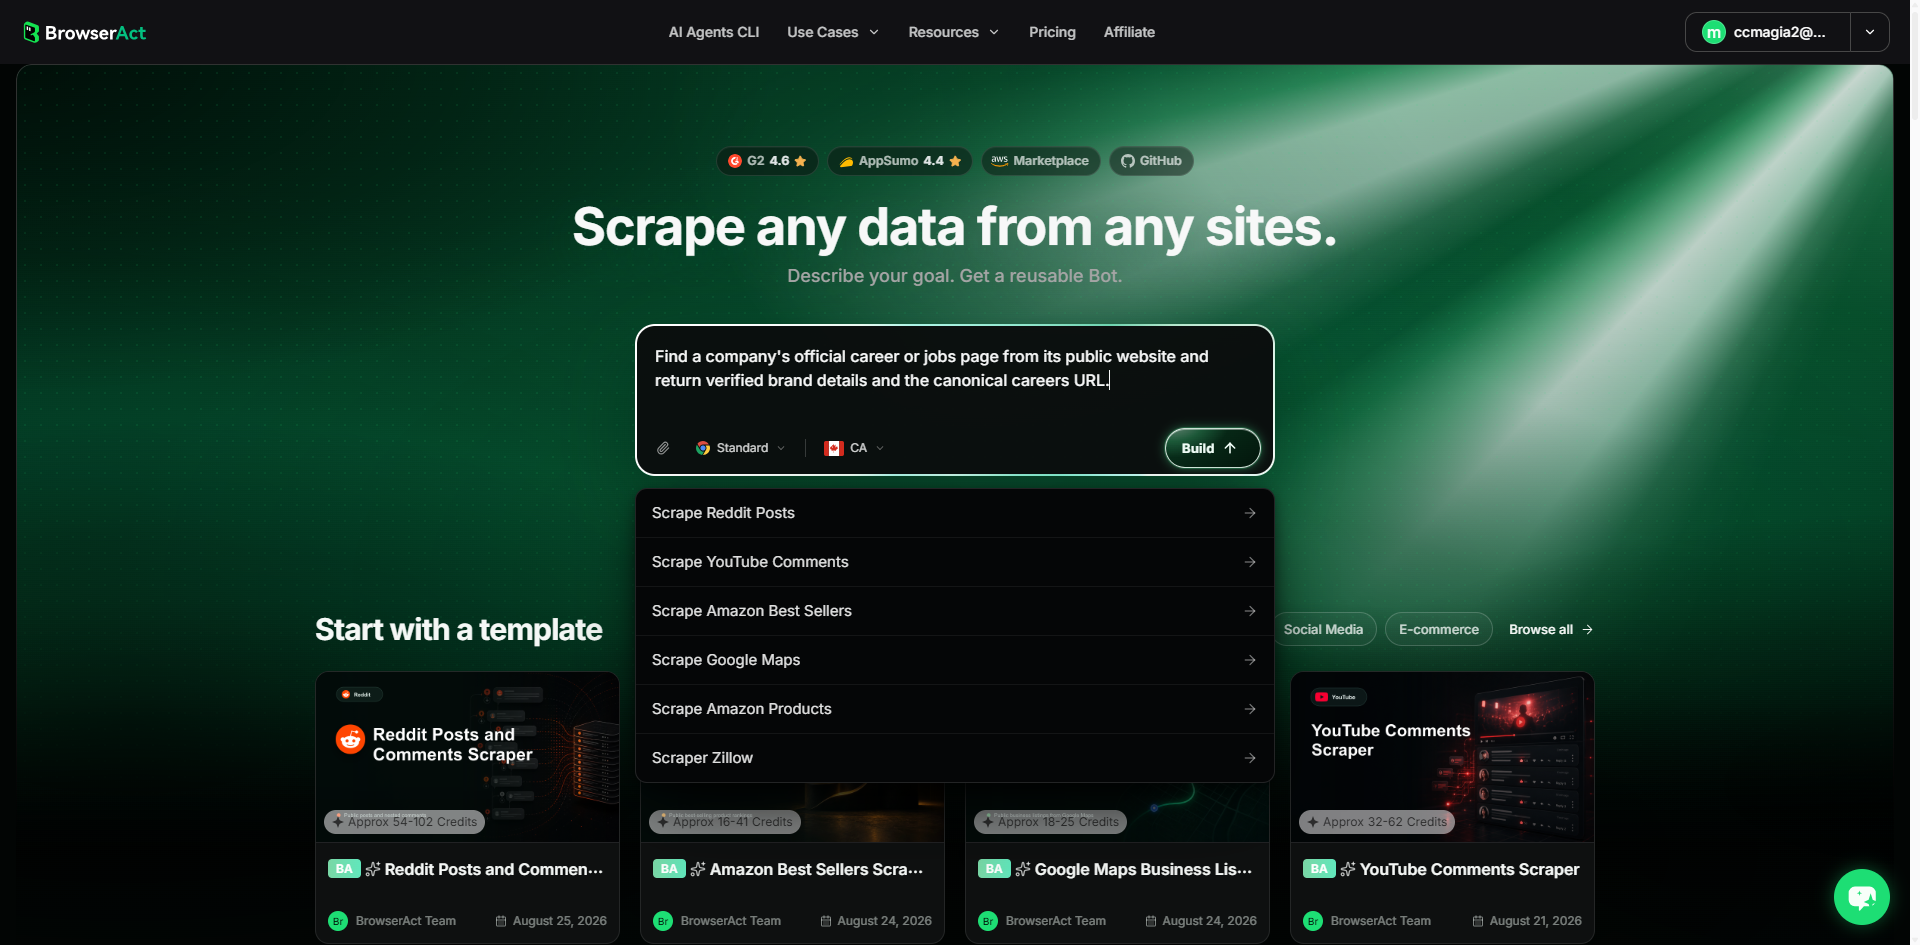Click arrow icon on Scrape Amazon Products row
This screenshot has height=945, width=1920.
pyautogui.click(x=1250, y=709)
